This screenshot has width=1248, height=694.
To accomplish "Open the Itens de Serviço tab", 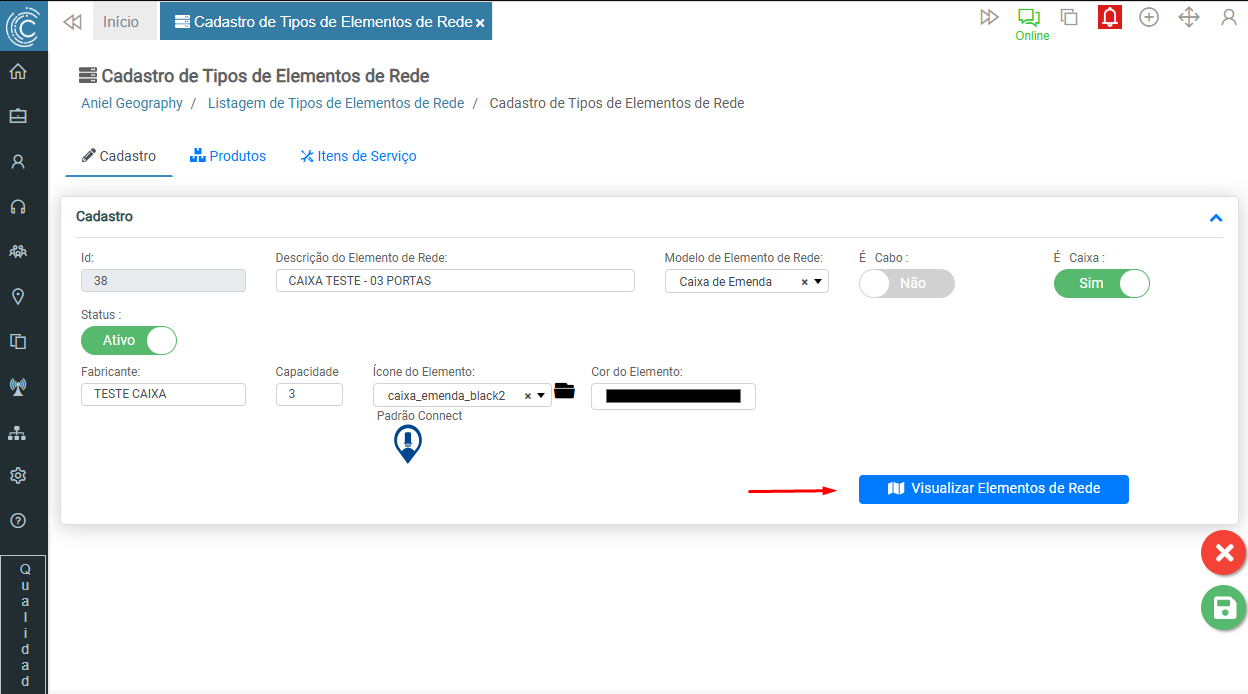I will [358, 157].
